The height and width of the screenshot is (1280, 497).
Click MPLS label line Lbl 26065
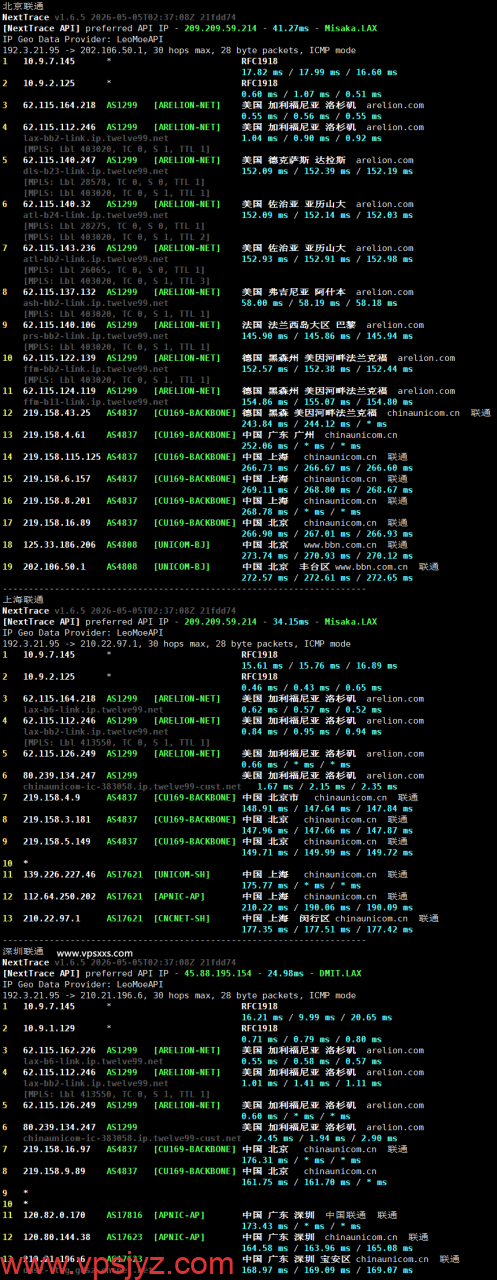coord(116,270)
